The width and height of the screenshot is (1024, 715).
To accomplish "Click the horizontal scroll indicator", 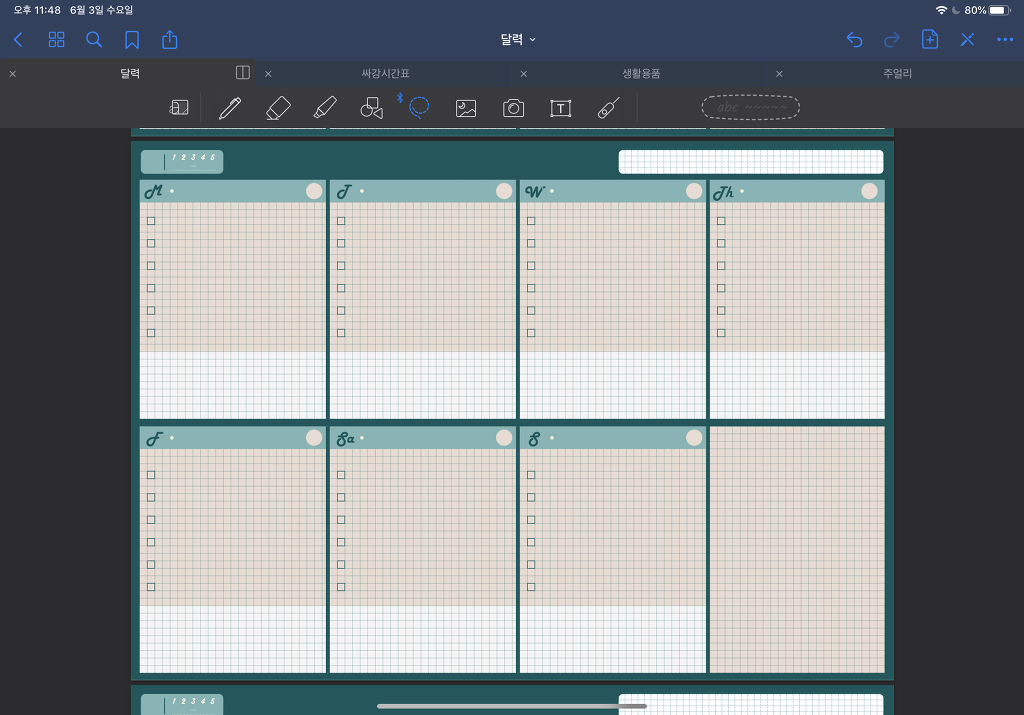I will tap(512, 706).
